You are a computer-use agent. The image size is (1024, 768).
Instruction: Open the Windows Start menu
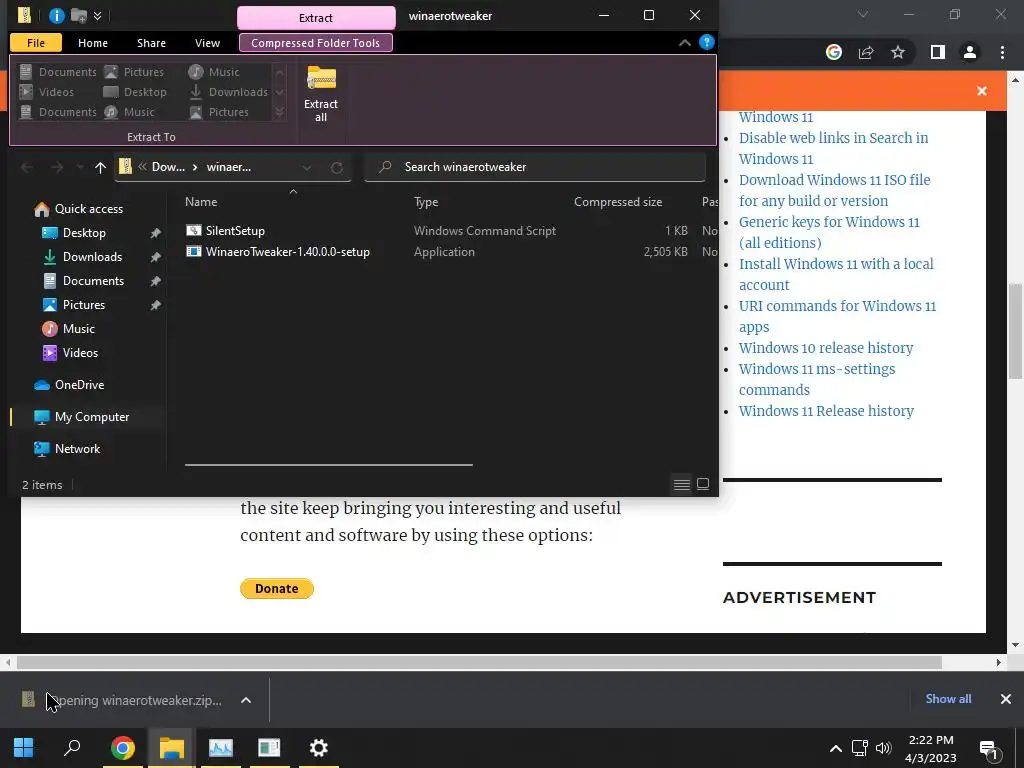click(24, 747)
